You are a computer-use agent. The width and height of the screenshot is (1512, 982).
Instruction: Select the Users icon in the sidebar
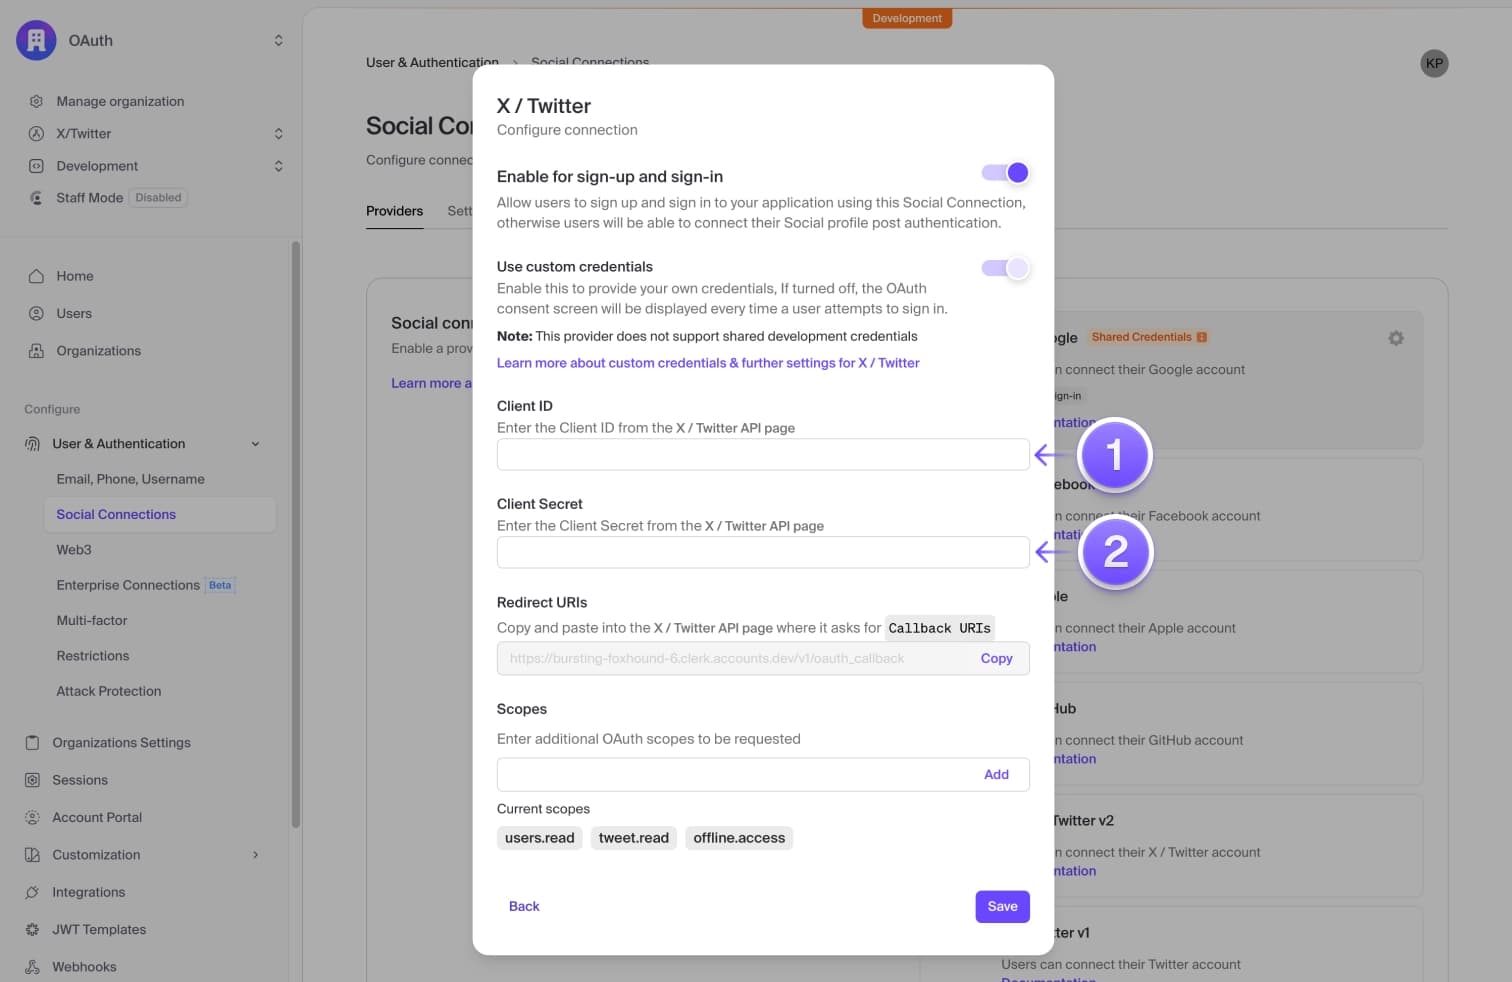point(35,313)
